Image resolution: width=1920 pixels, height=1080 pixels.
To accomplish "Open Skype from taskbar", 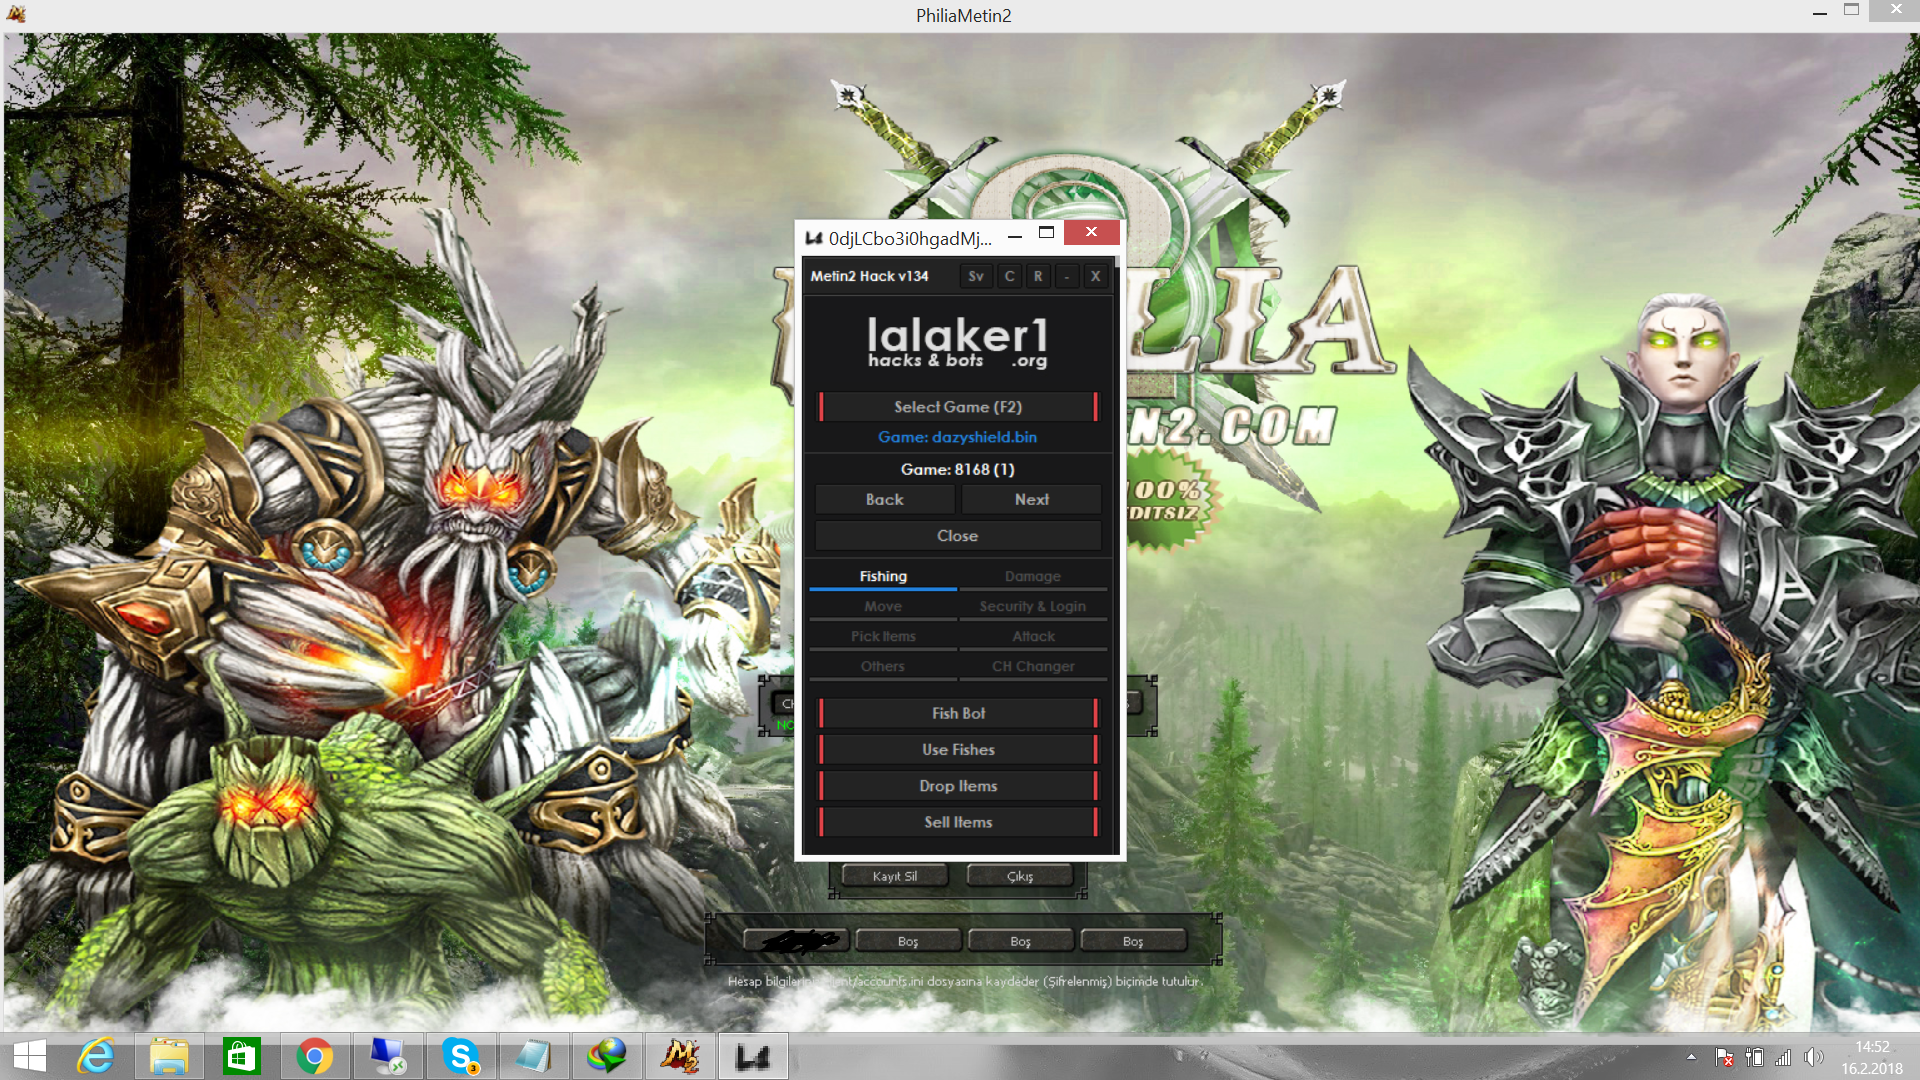I will [461, 1057].
